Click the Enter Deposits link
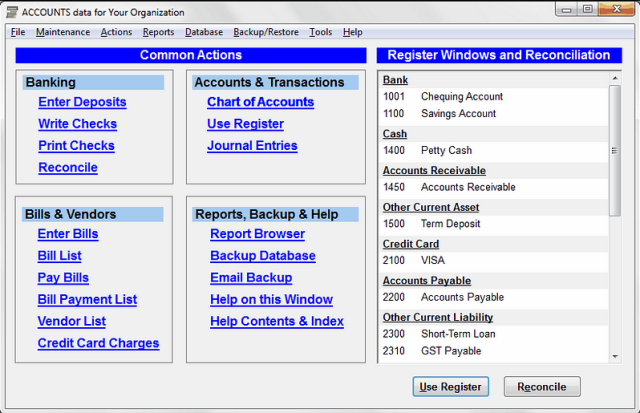 click(x=82, y=102)
